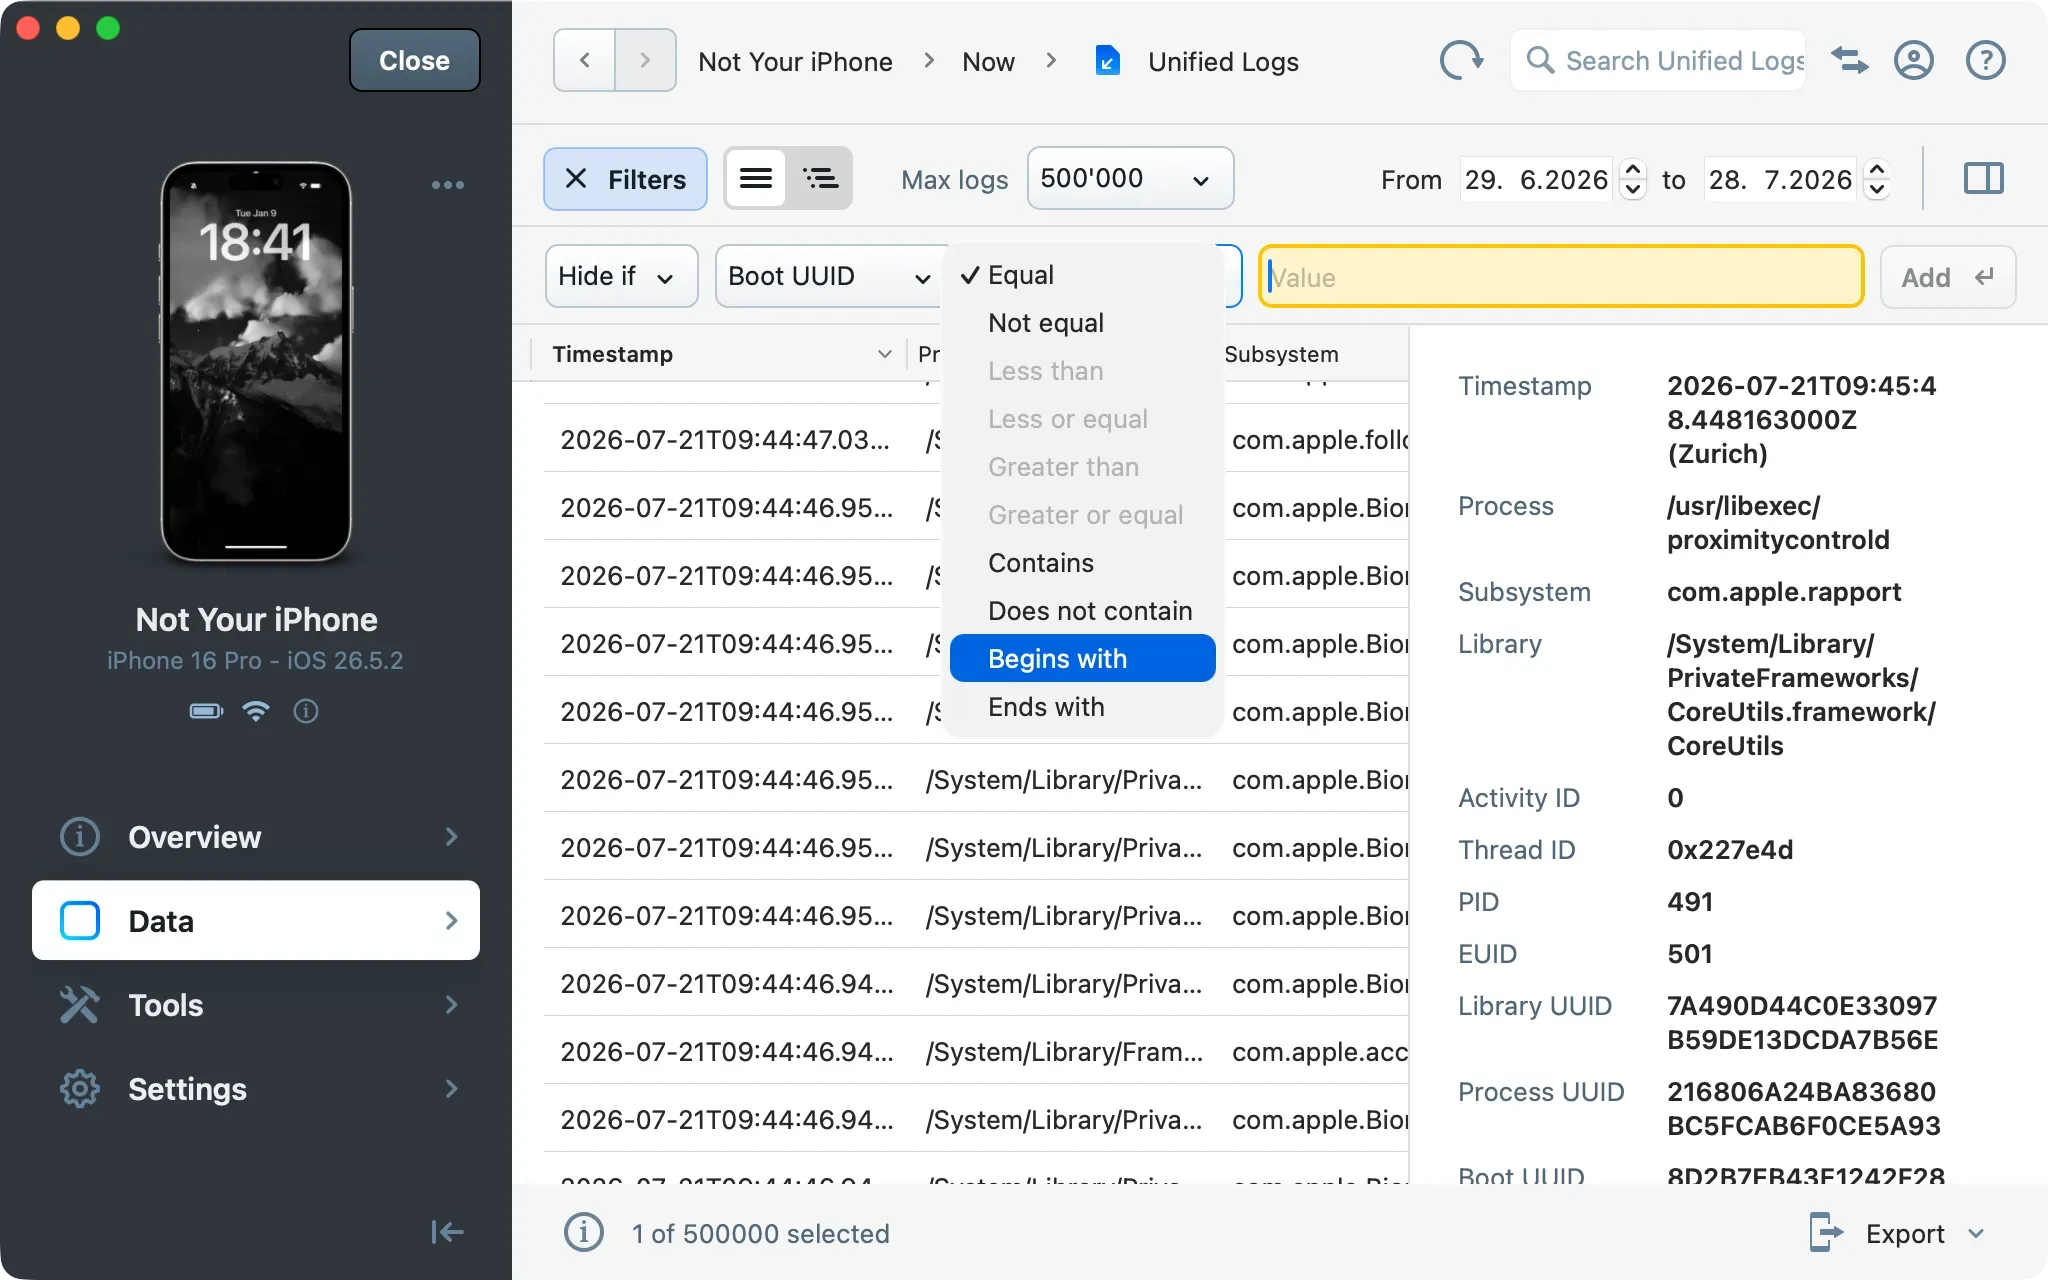Select the Data sidebar item
Image resolution: width=2048 pixels, height=1280 pixels.
(256, 921)
